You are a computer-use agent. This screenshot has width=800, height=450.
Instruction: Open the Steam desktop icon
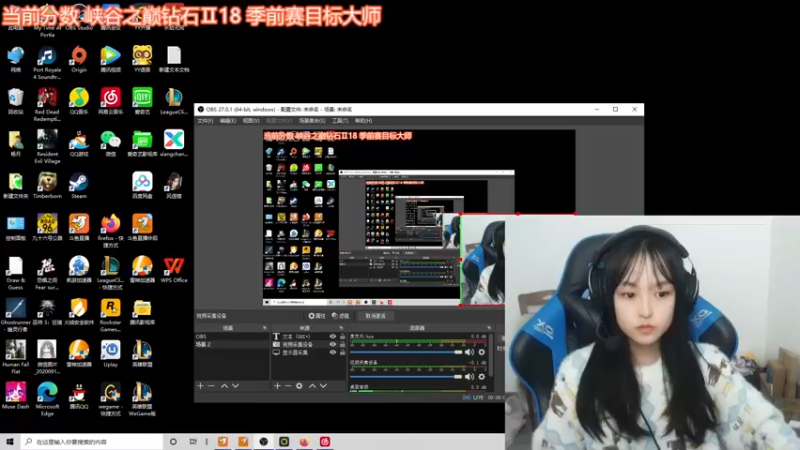[79, 185]
